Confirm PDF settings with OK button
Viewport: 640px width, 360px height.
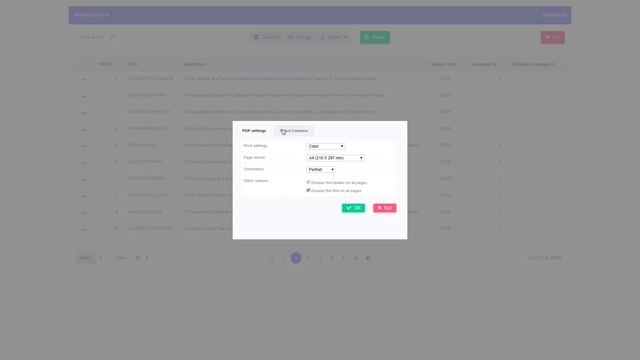pos(353,208)
